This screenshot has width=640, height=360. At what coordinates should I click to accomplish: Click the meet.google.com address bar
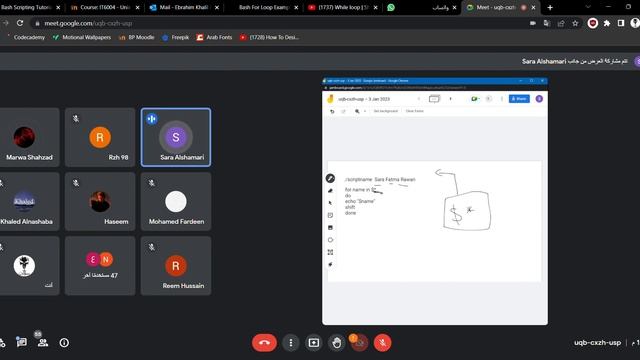point(278,23)
